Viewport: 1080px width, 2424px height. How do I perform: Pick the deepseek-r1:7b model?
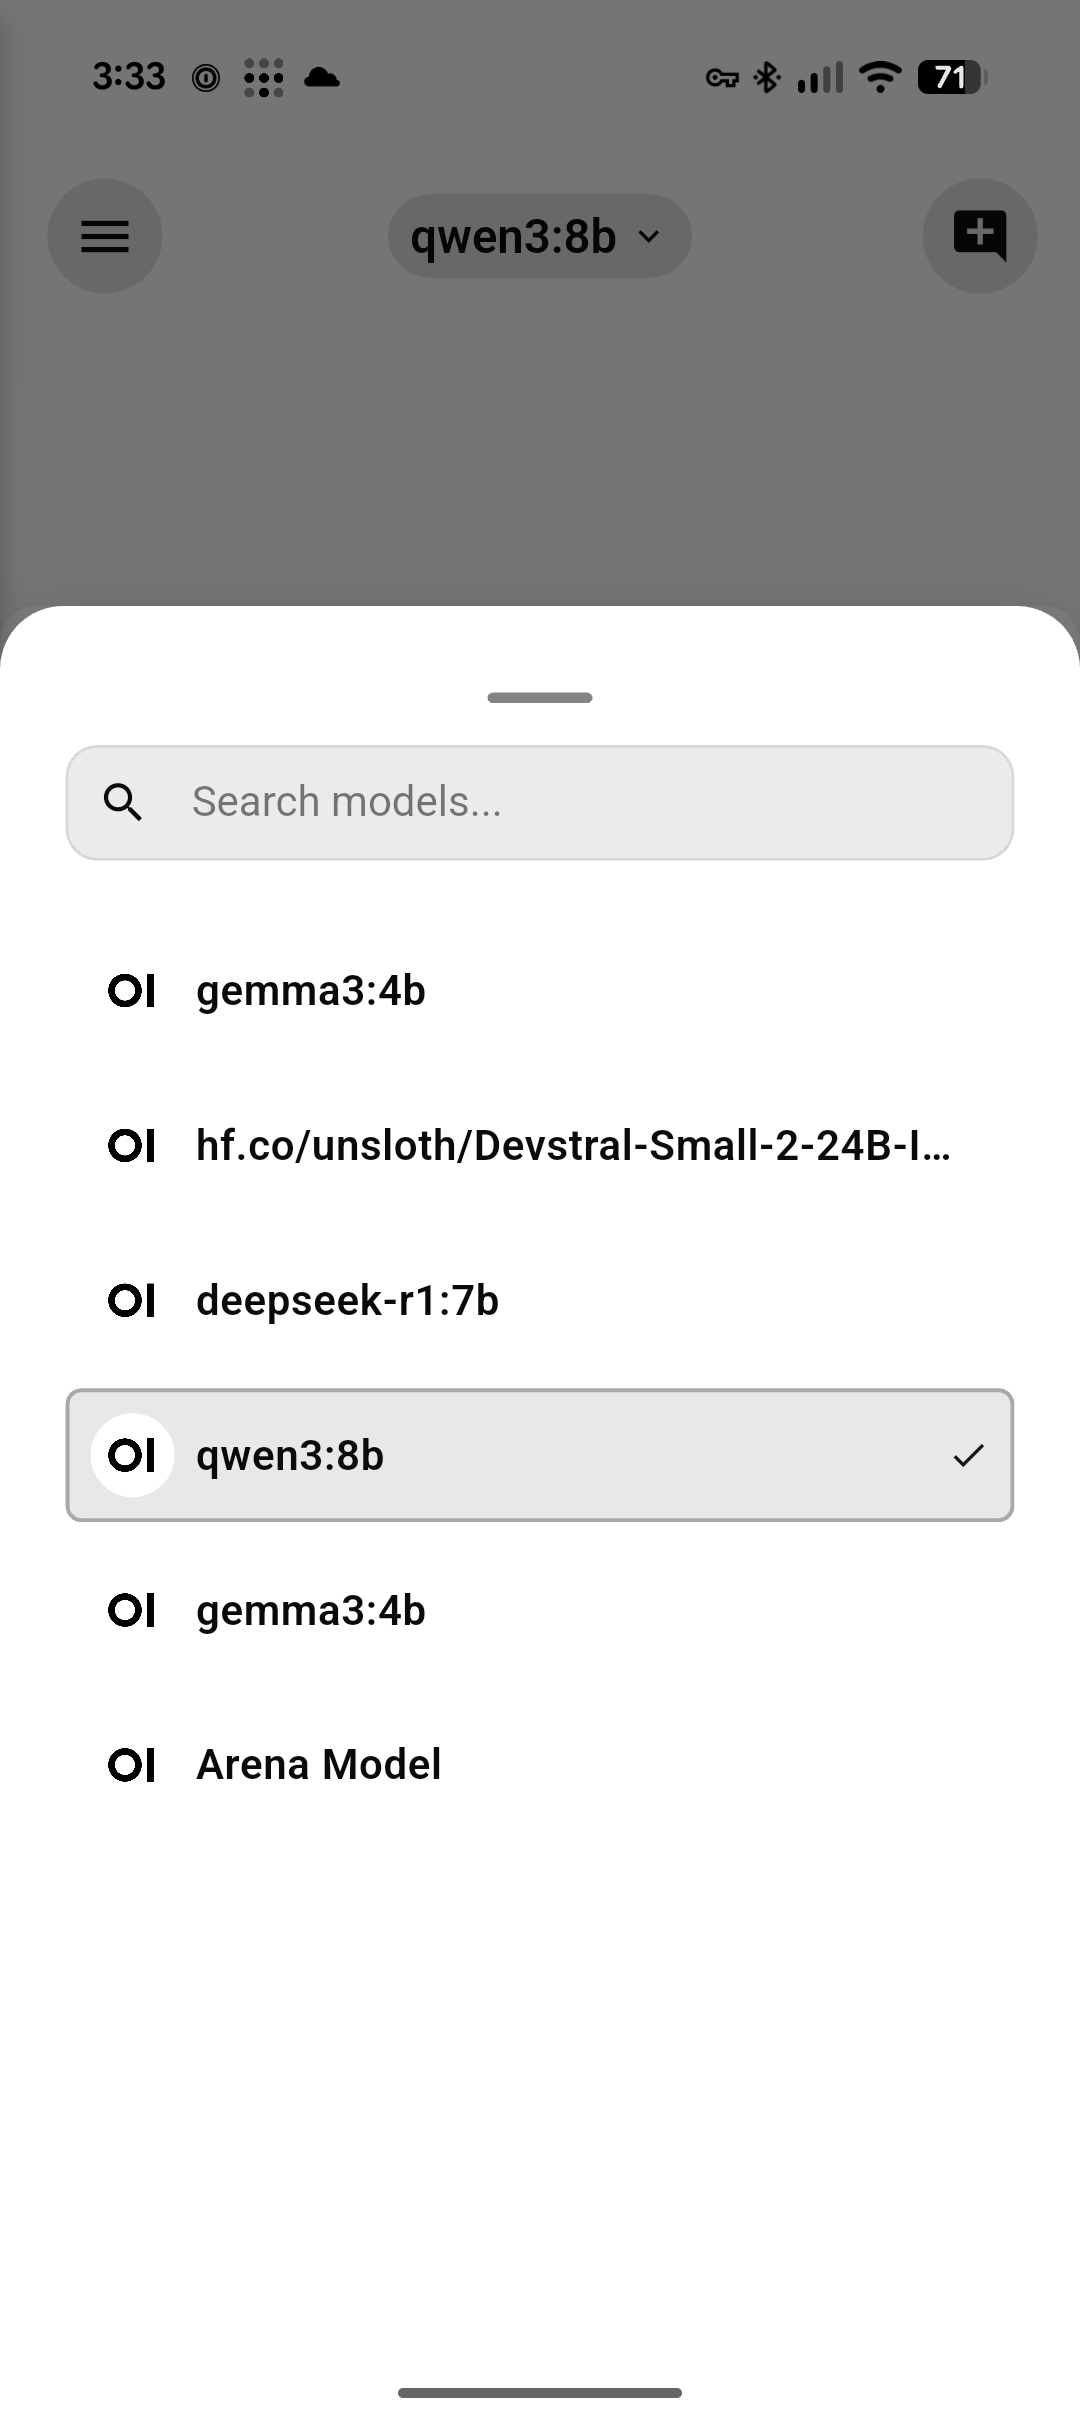(347, 1301)
